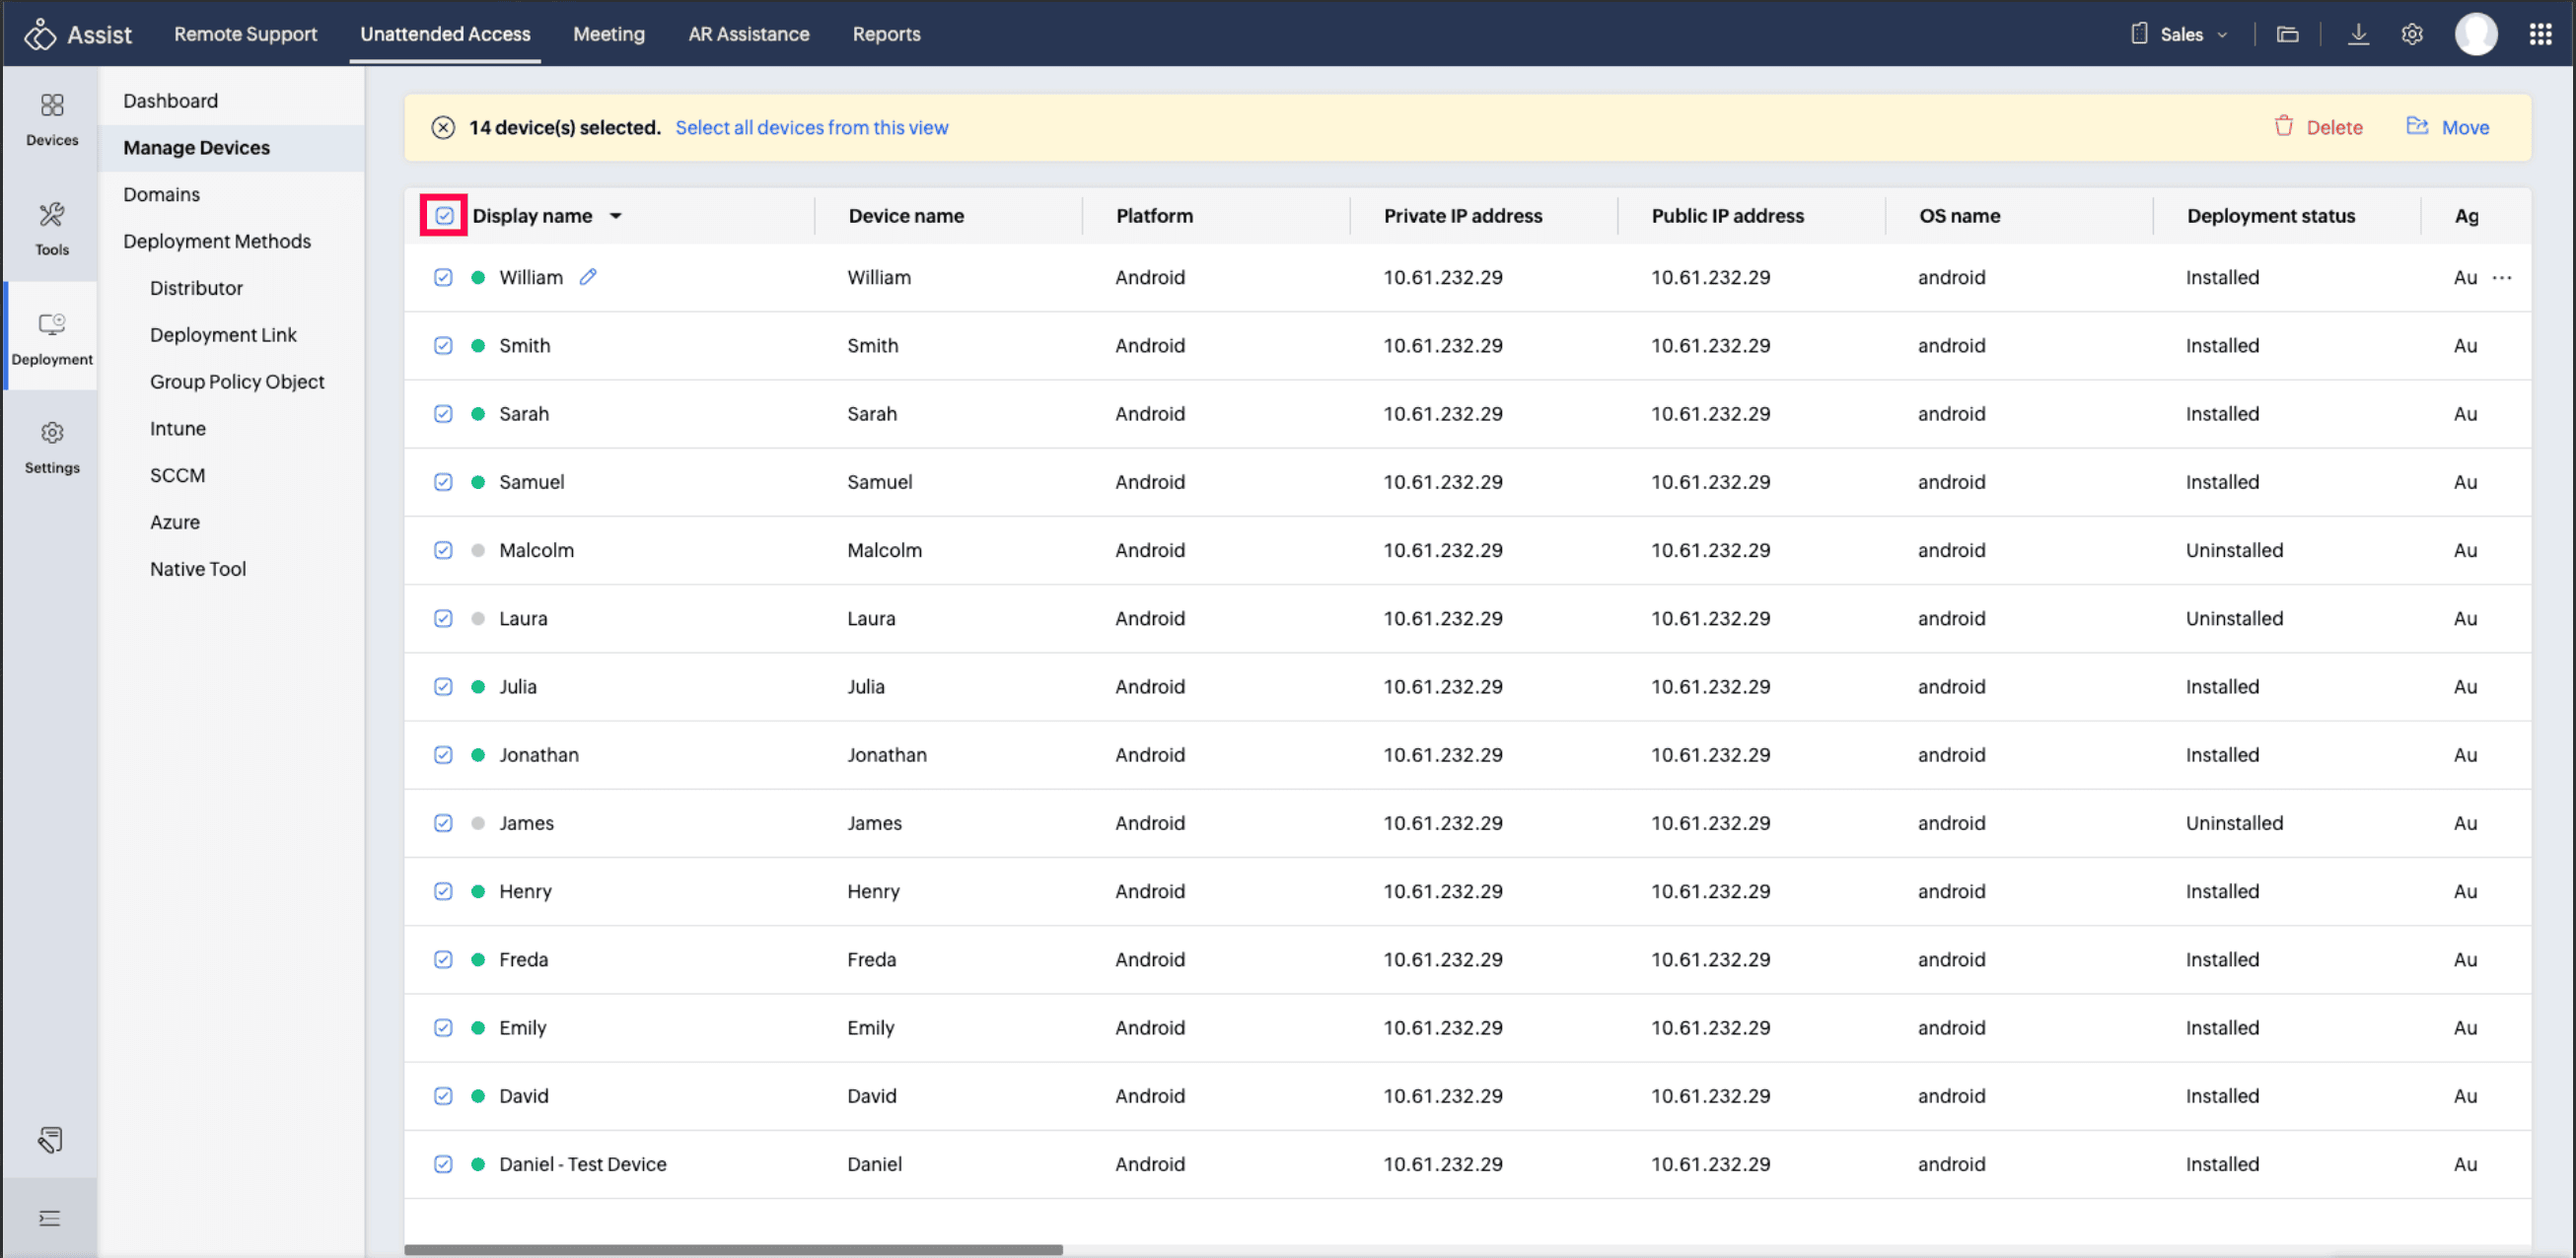Collapse the sidebar using bottom menu icon

click(x=50, y=1217)
